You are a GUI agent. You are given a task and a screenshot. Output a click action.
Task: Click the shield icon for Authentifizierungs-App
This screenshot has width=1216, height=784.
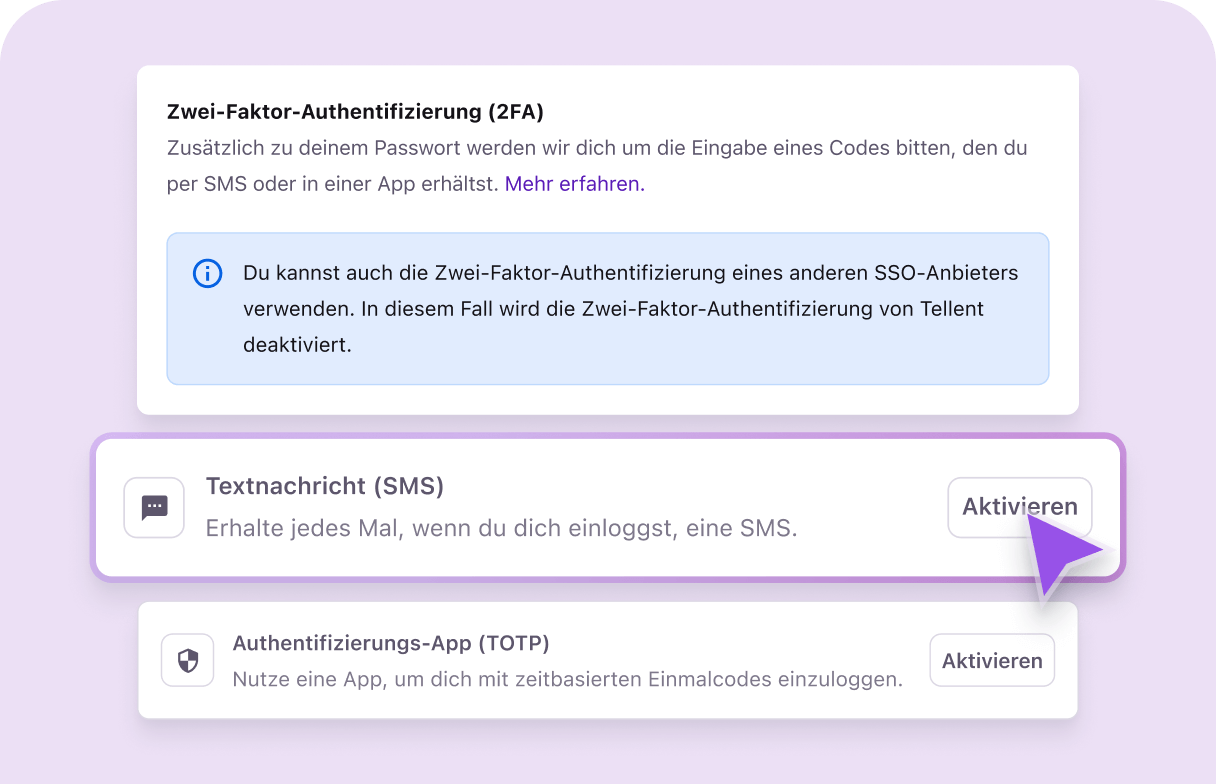tap(187, 659)
